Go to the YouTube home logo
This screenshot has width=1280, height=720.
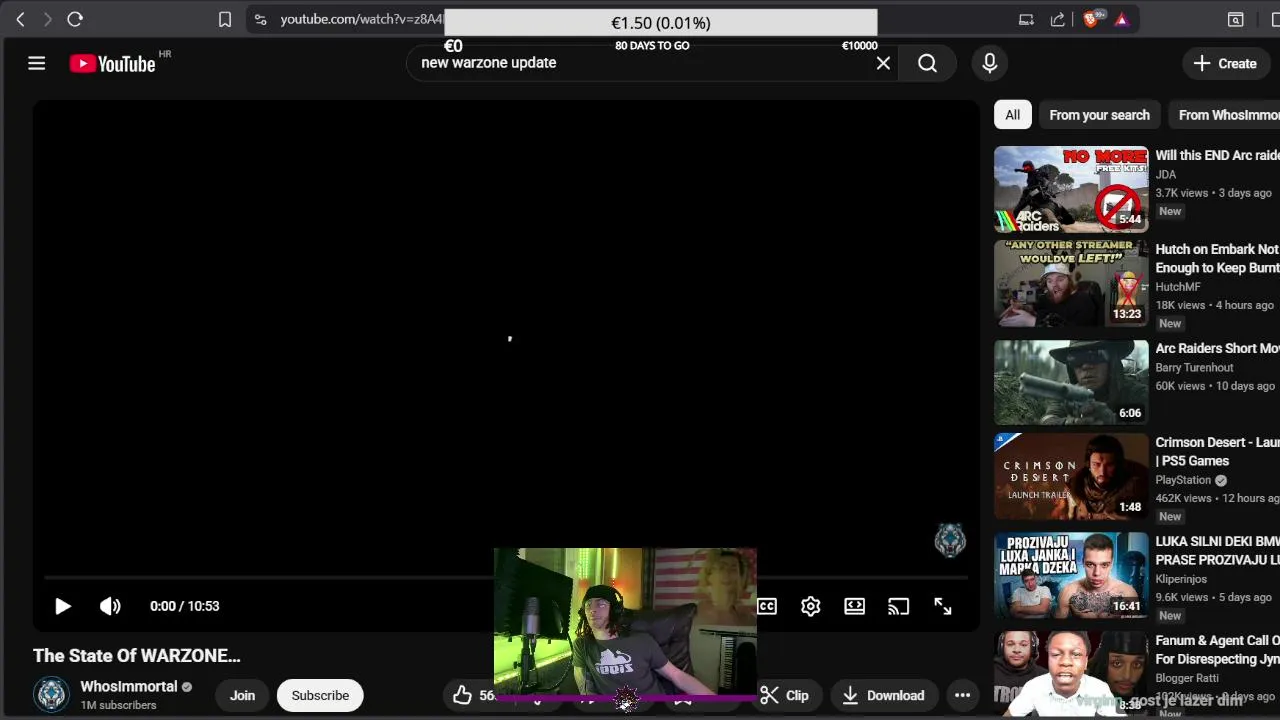coord(113,64)
